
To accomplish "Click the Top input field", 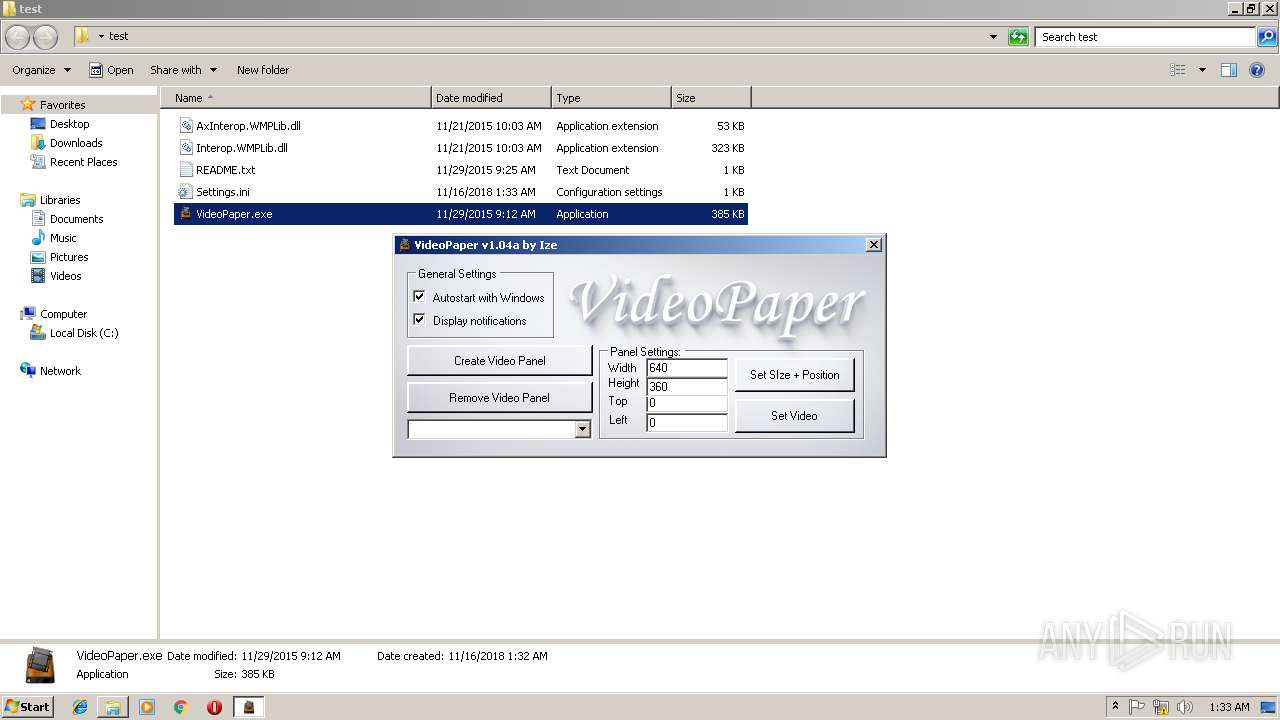I will pyautogui.click(x=687, y=403).
